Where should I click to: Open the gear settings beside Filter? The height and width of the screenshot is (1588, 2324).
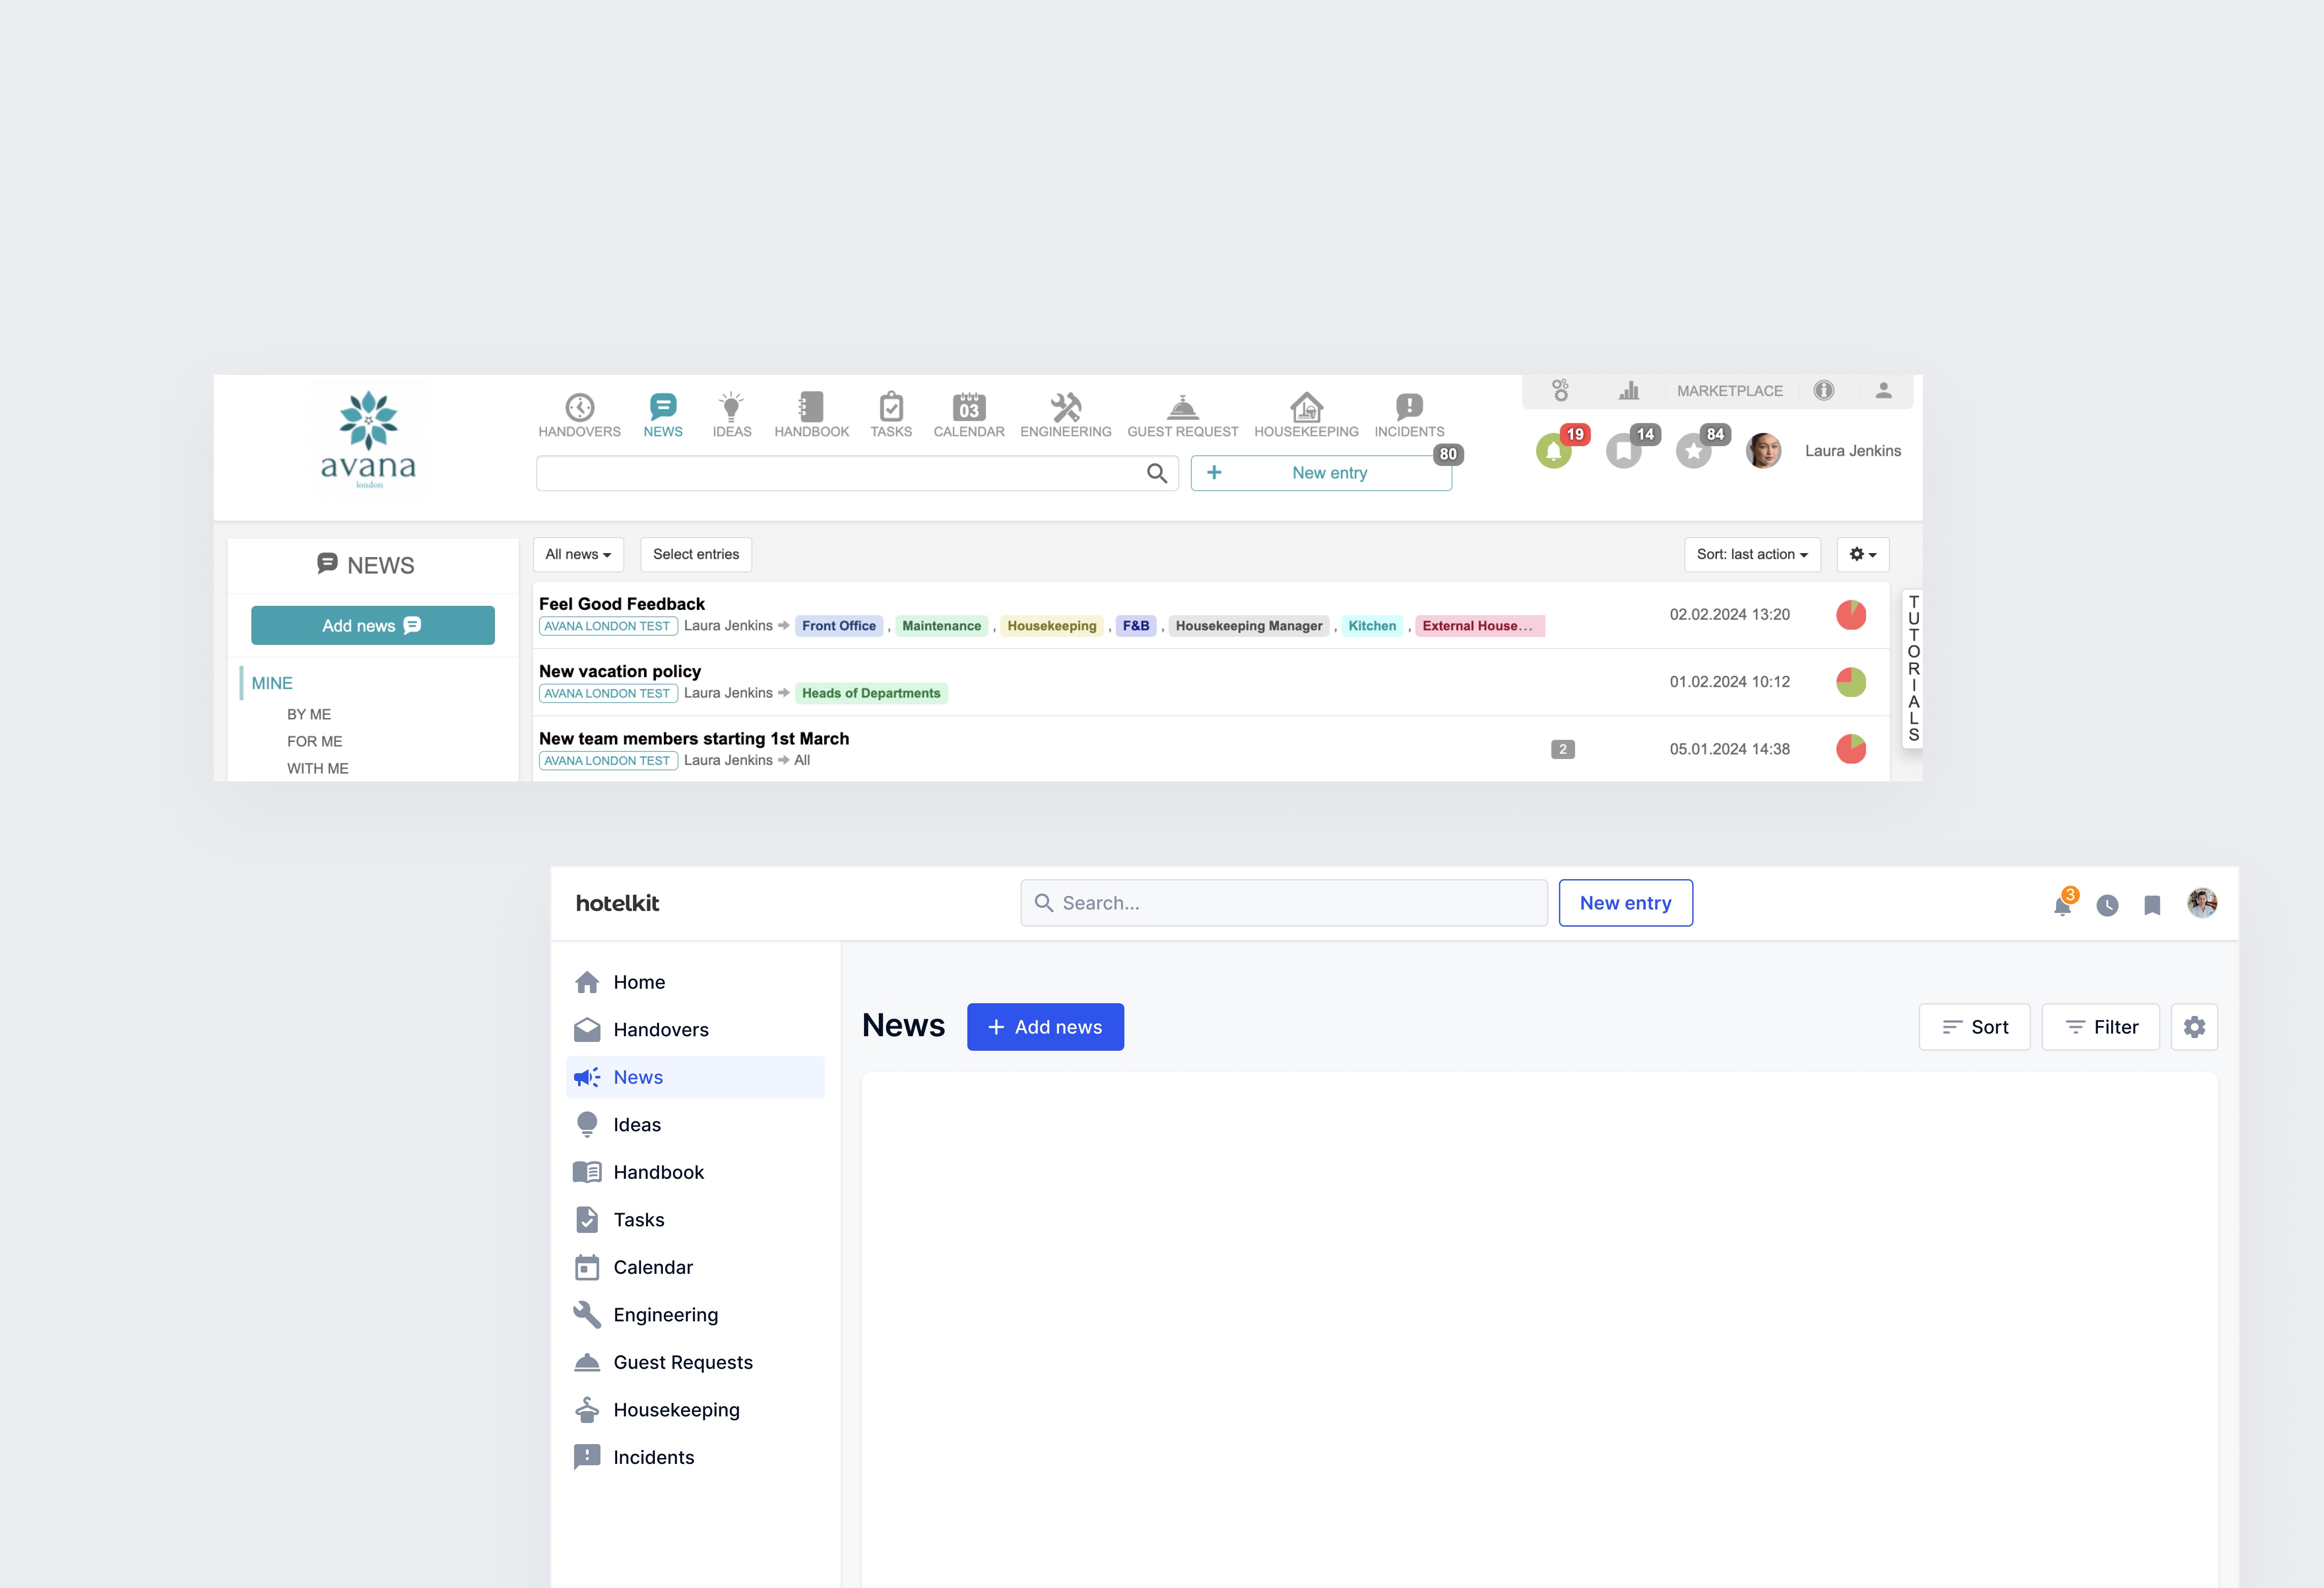pos(2194,1027)
